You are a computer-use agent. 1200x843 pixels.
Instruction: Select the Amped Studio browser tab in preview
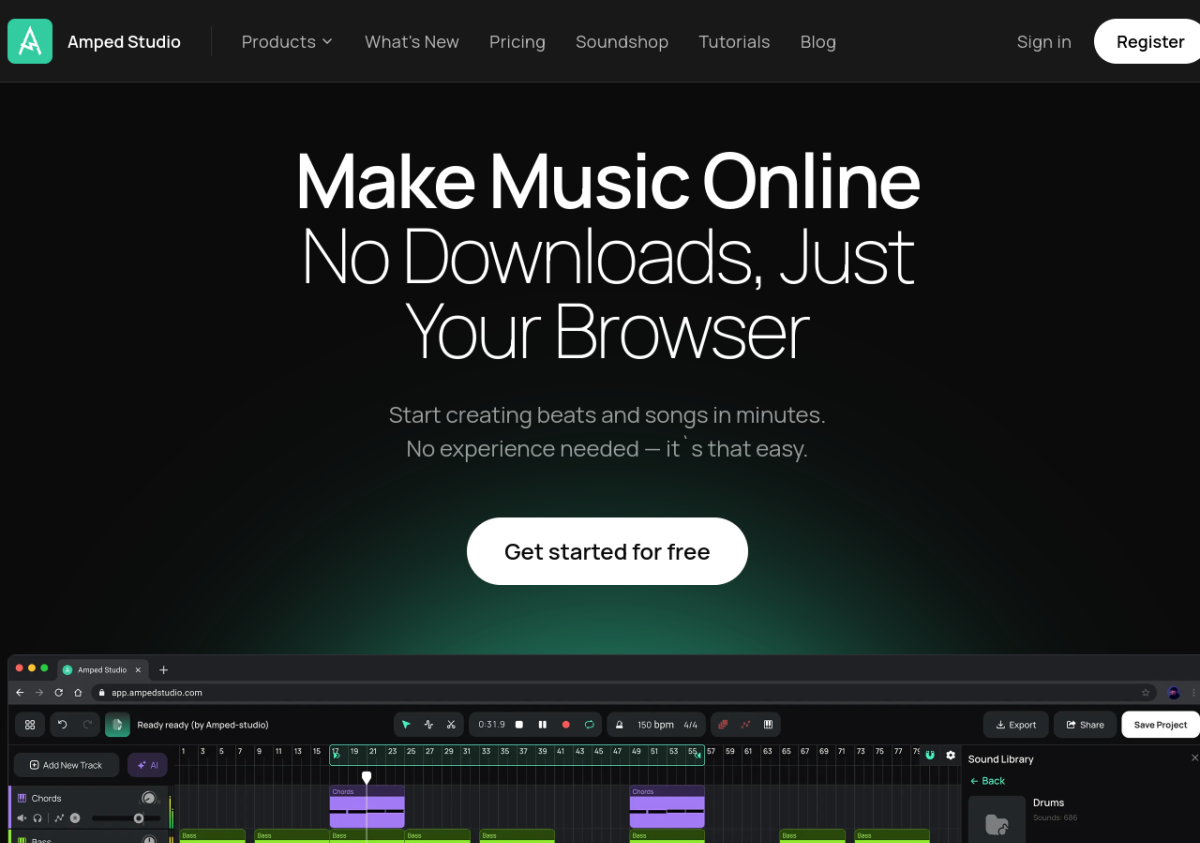coord(102,670)
